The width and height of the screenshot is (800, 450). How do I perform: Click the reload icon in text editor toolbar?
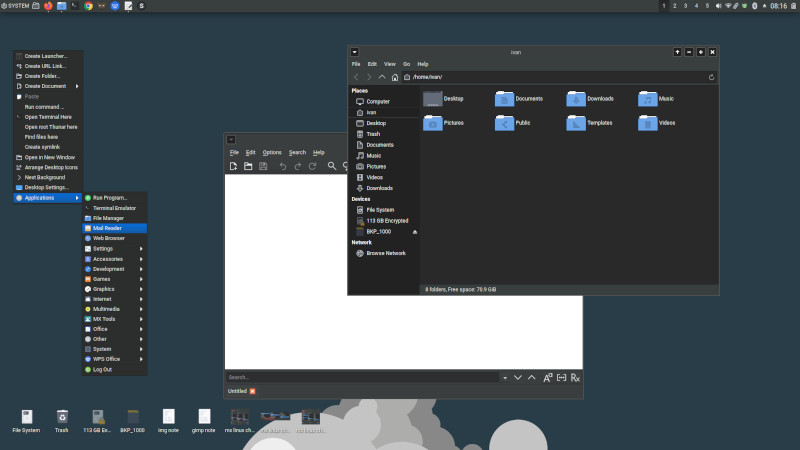tap(313, 166)
